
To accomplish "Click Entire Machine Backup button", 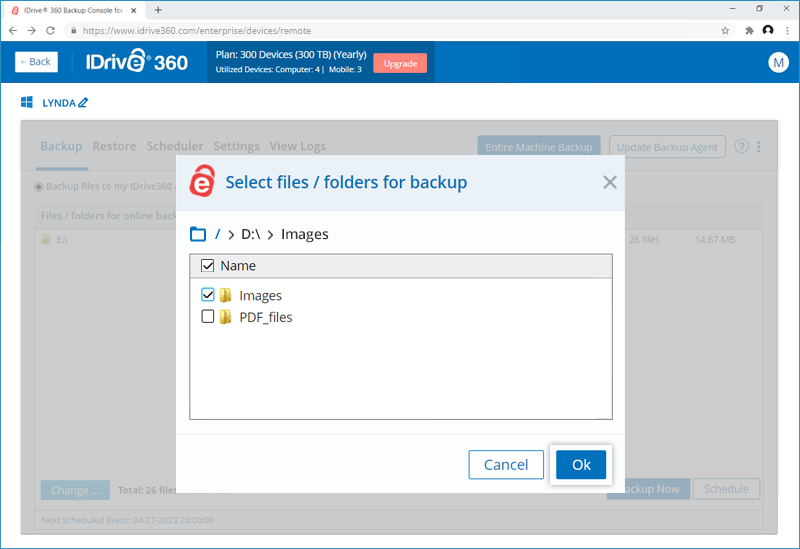I will click(539, 147).
